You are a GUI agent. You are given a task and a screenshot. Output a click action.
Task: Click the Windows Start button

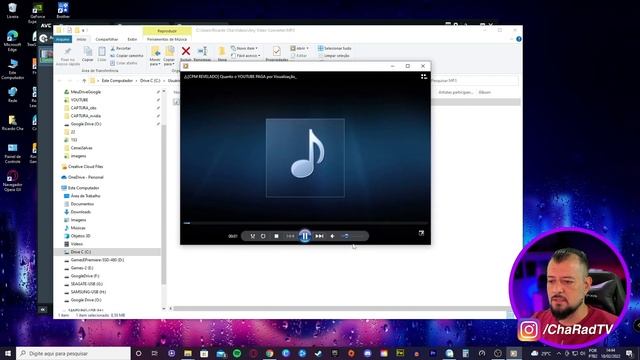pos(7,353)
